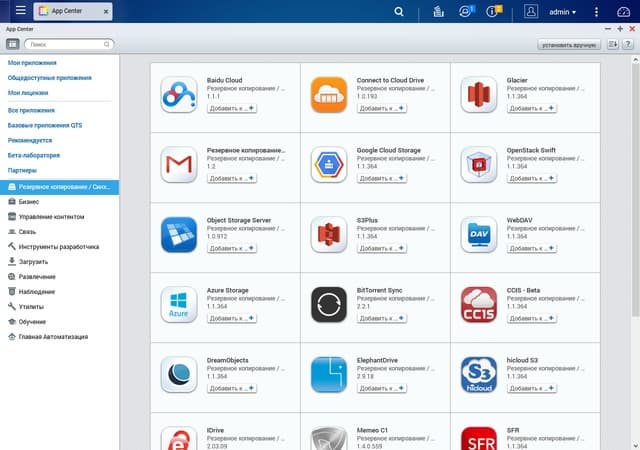Viewport: 640px width, 450px height.
Task: Add Google Cloud Storage via Добавить button
Action: [x=382, y=178]
